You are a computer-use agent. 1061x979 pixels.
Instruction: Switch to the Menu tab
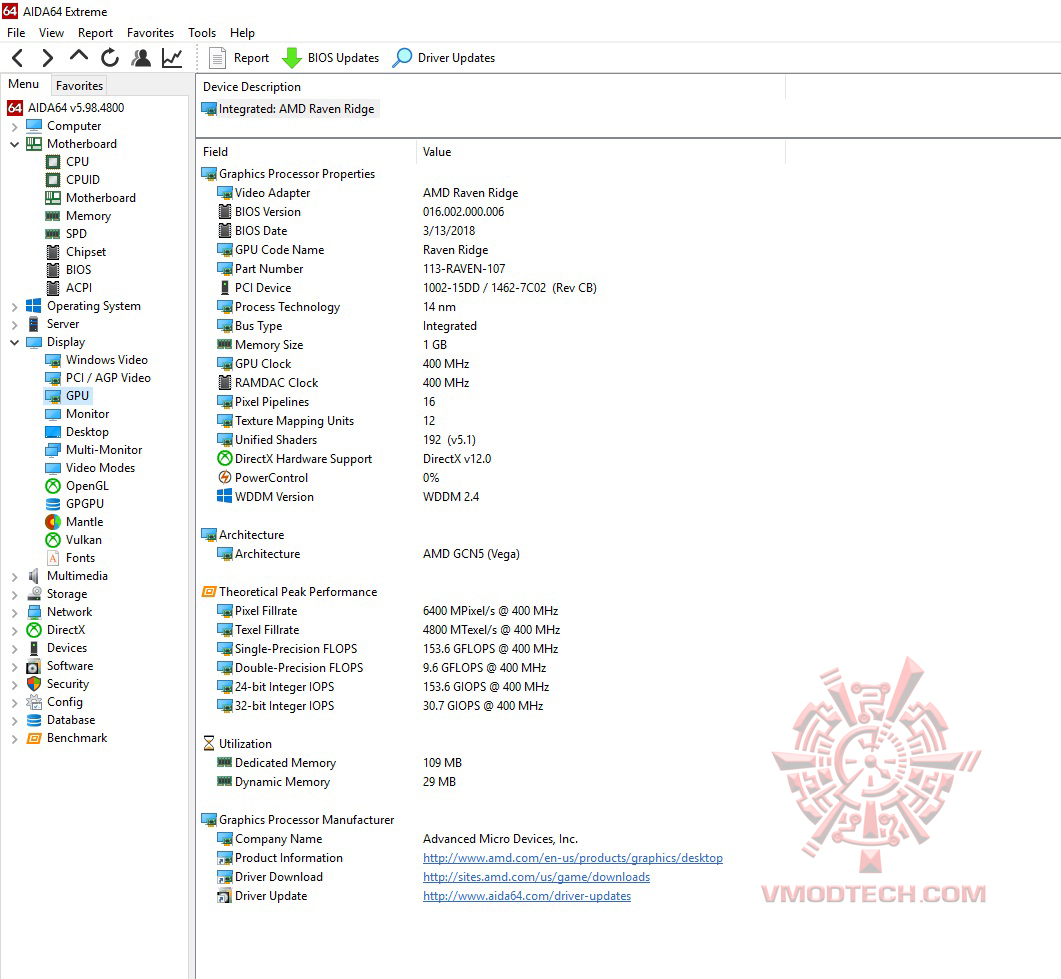pos(24,84)
